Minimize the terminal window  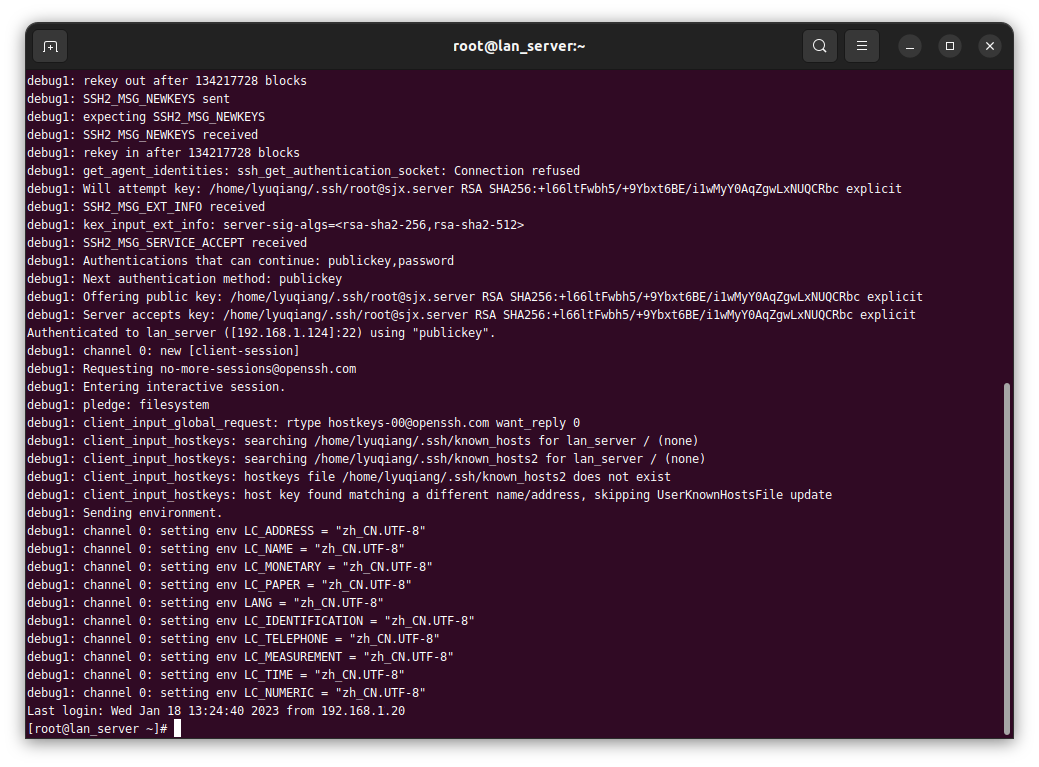(x=909, y=46)
